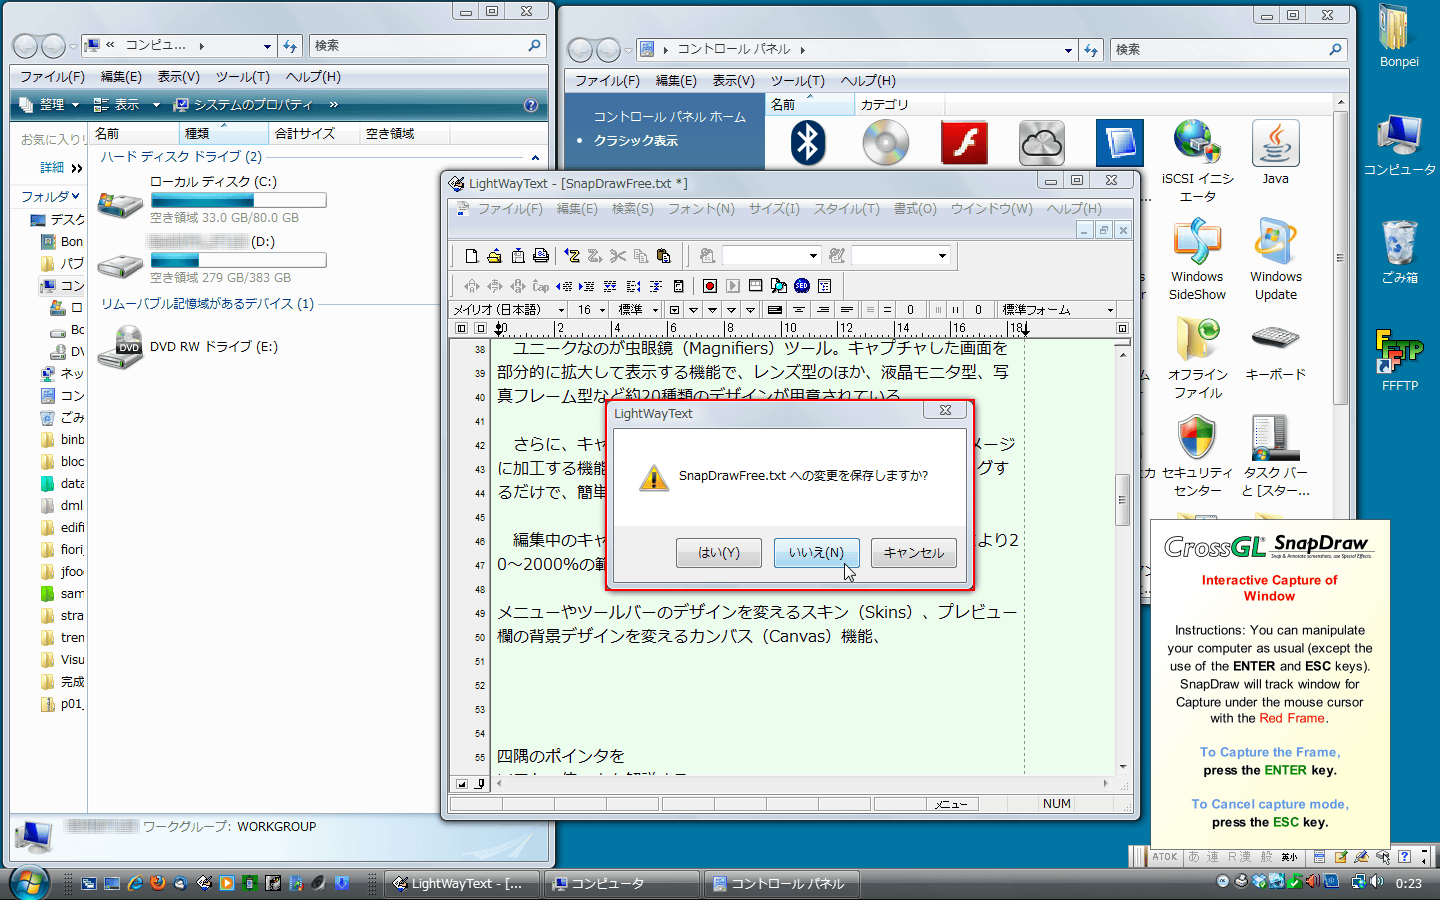Click the いいえ(N) button in save dialog
This screenshot has height=900, width=1440.
point(816,553)
